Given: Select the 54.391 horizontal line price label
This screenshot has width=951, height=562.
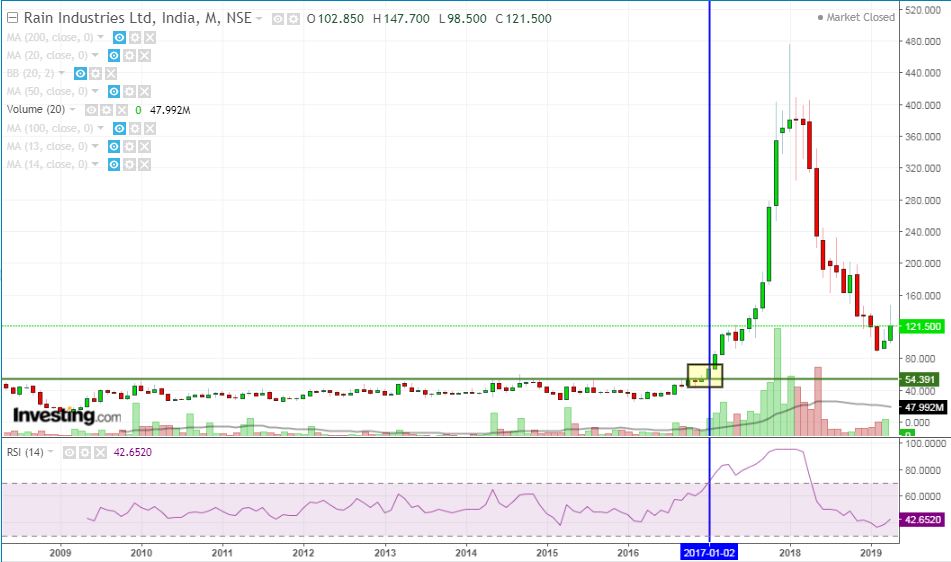Looking at the screenshot, I should click(x=919, y=380).
